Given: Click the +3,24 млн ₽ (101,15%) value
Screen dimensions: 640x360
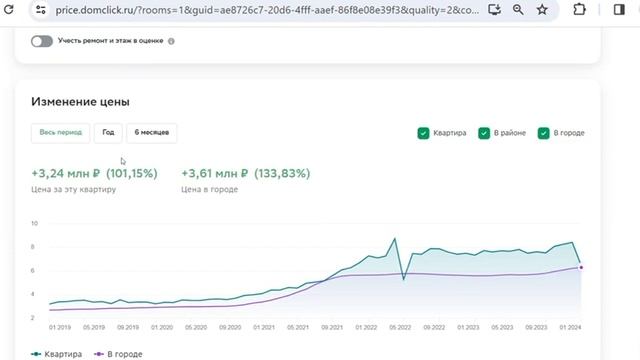Looking at the screenshot, I should [94, 173].
